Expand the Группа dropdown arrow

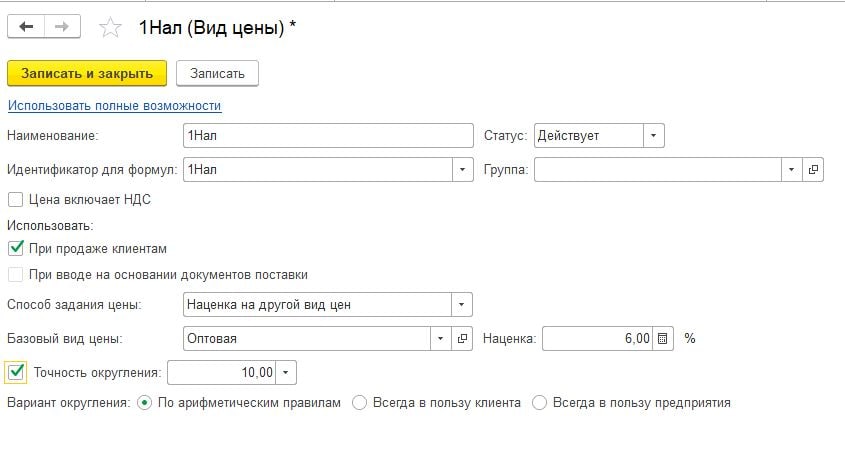(x=791, y=169)
